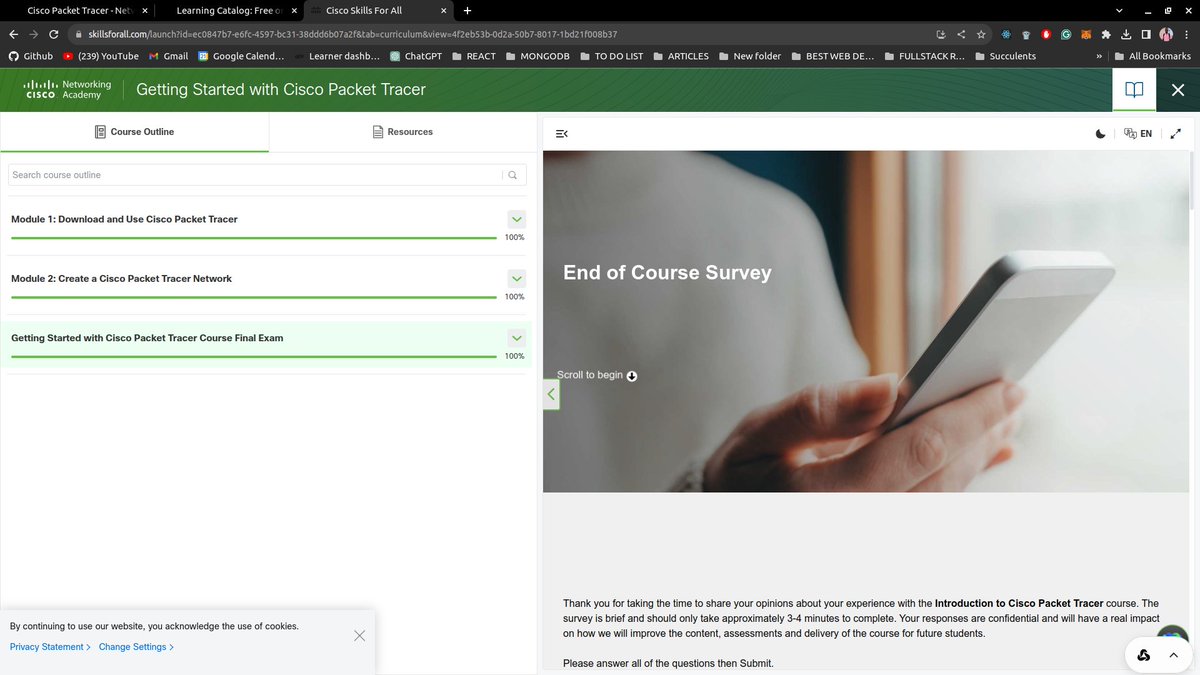Close the Learning Catalog browser tab
The image size is (1200, 675).
tap(294, 11)
